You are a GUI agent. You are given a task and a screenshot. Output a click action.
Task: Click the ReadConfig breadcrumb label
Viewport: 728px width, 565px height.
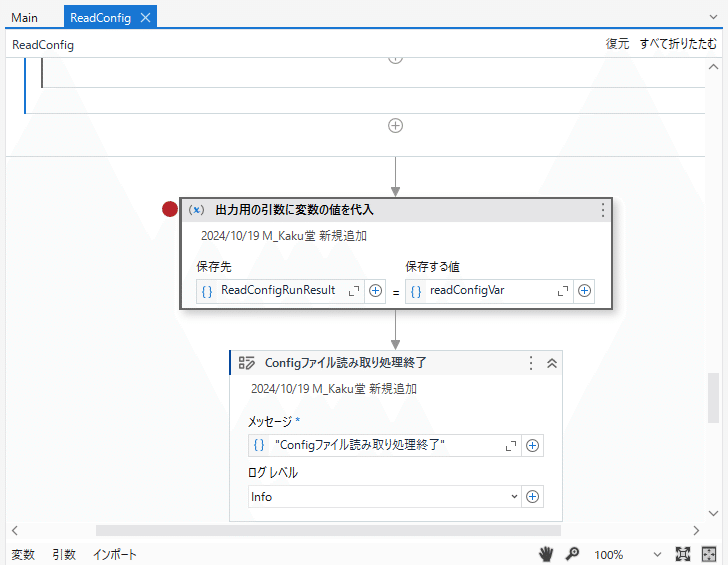(43, 45)
